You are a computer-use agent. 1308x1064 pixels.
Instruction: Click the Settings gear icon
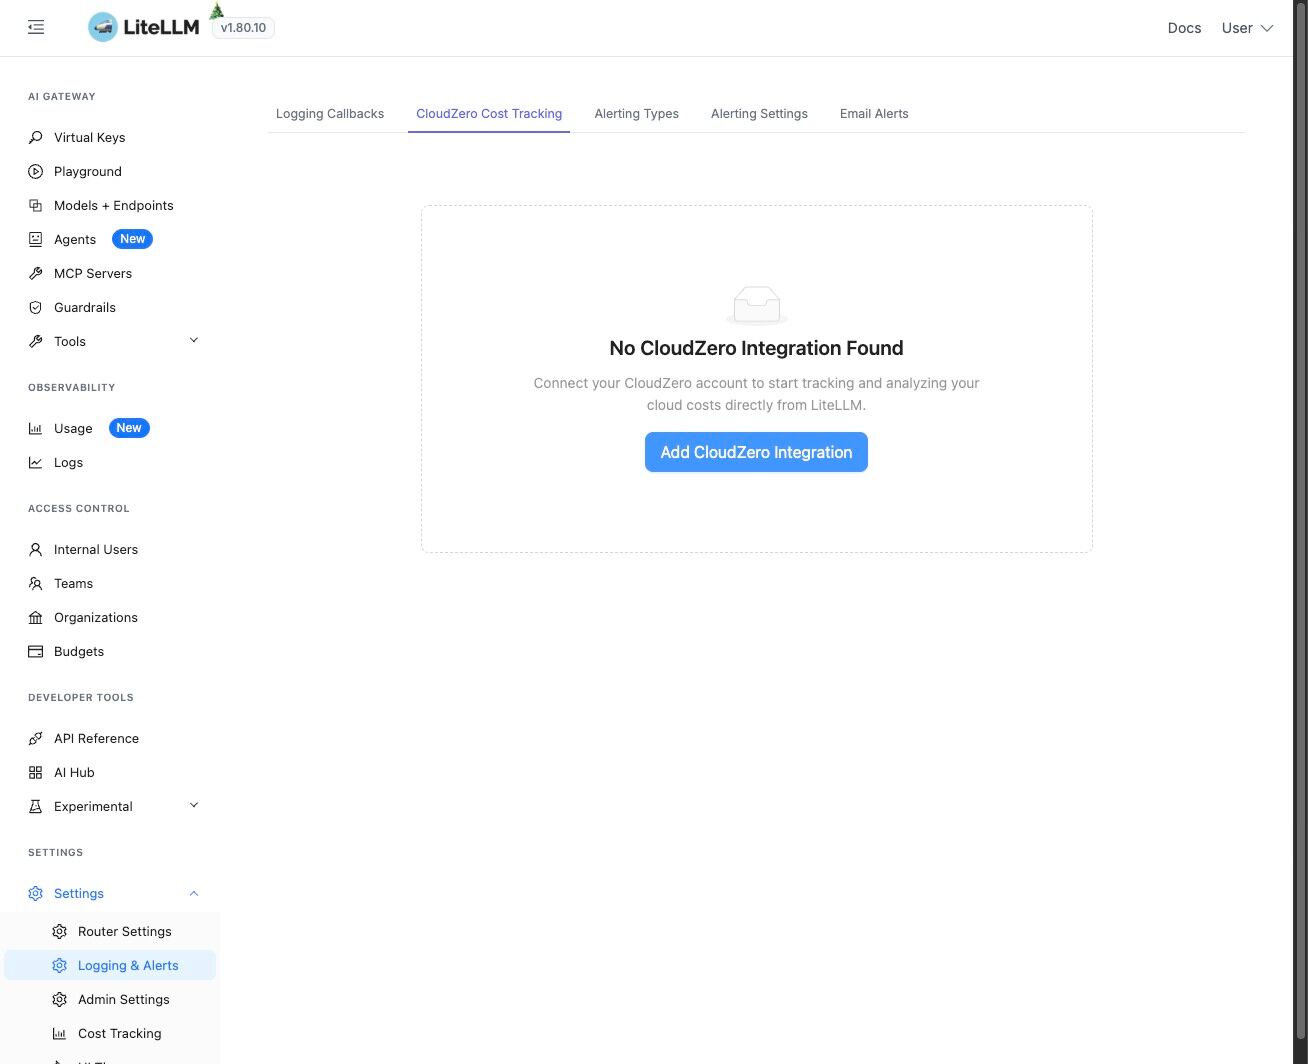[36, 893]
